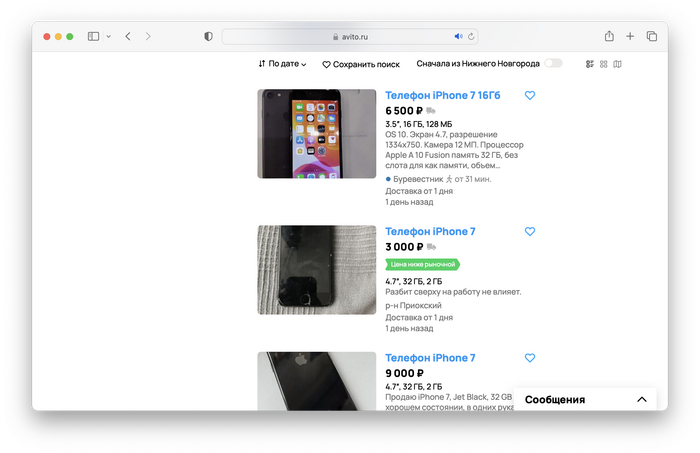Image resolution: width=700 pixels, height=453 pixels.
Task: Favorite the 3 000 ₽ iPhone 7 listing
Action: pos(530,231)
